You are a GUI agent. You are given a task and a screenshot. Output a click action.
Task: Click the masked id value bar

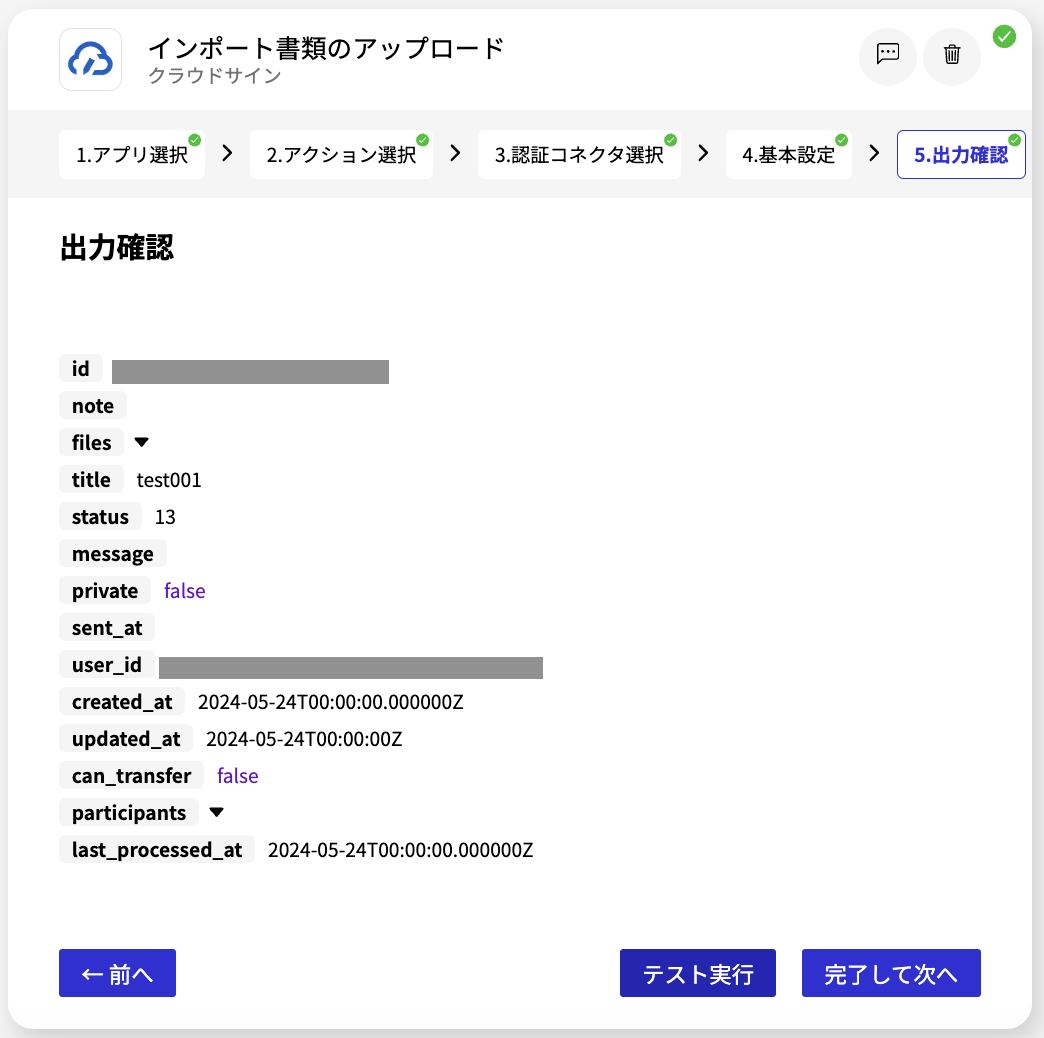tap(250, 372)
